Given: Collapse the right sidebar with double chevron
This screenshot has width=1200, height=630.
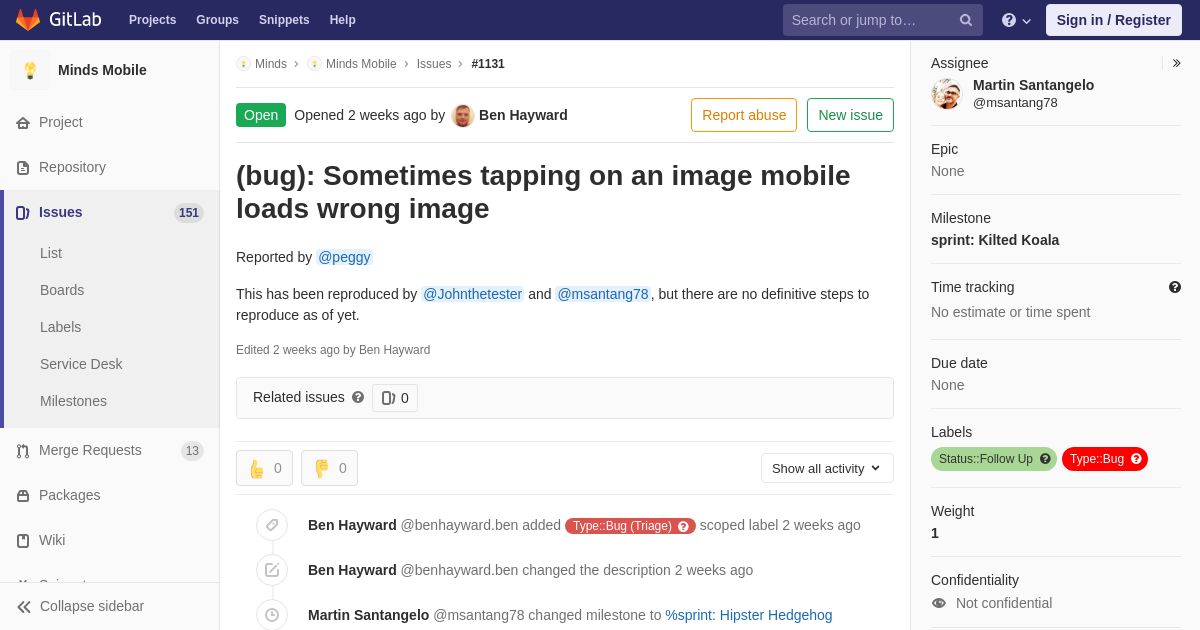Looking at the screenshot, I should [x=1176, y=63].
